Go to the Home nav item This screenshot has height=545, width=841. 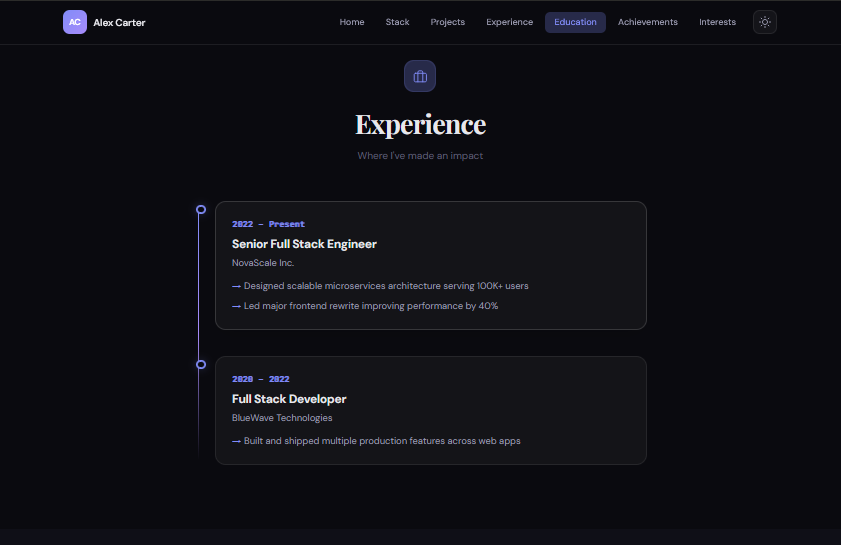[x=352, y=22]
